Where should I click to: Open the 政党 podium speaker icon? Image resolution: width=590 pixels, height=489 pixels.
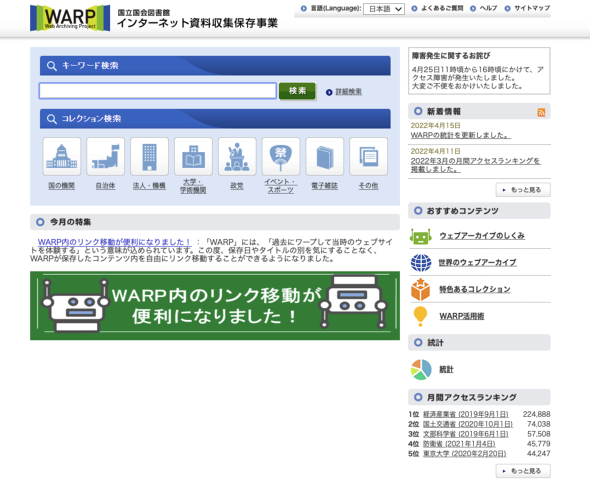(x=237, y=156)
